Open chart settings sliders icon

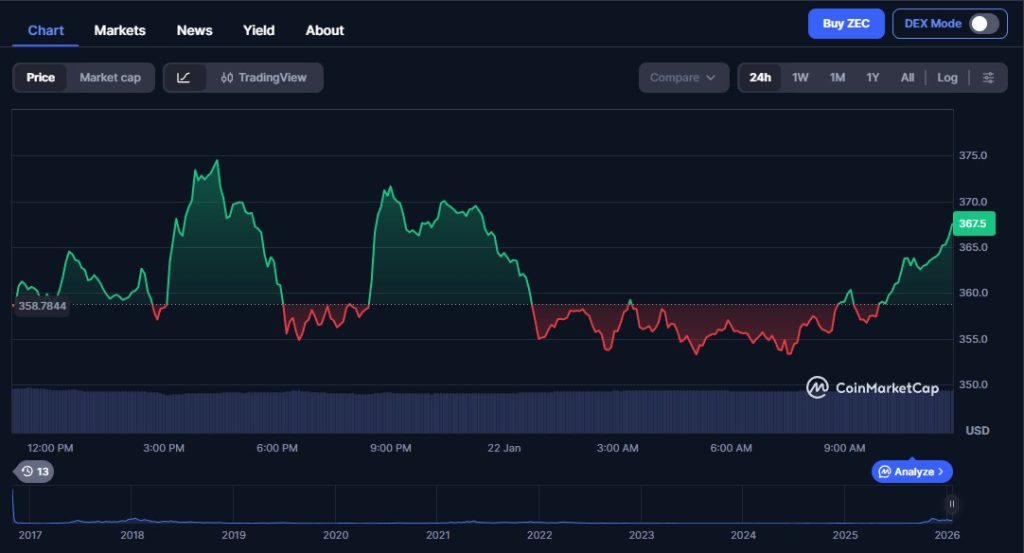988,78
